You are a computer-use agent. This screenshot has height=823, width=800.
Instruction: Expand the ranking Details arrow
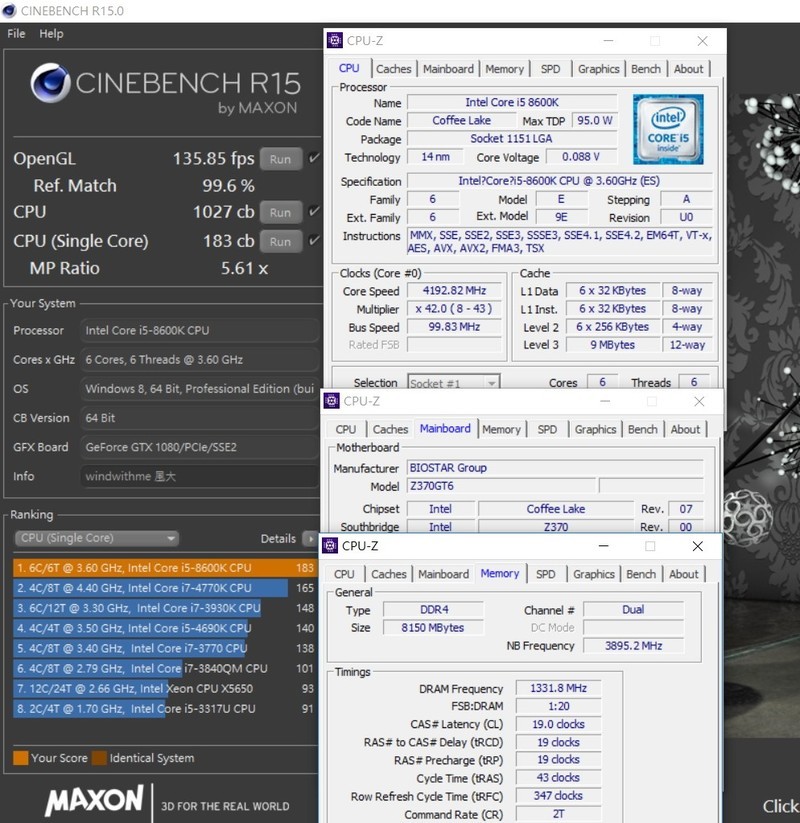coord(310,538)
